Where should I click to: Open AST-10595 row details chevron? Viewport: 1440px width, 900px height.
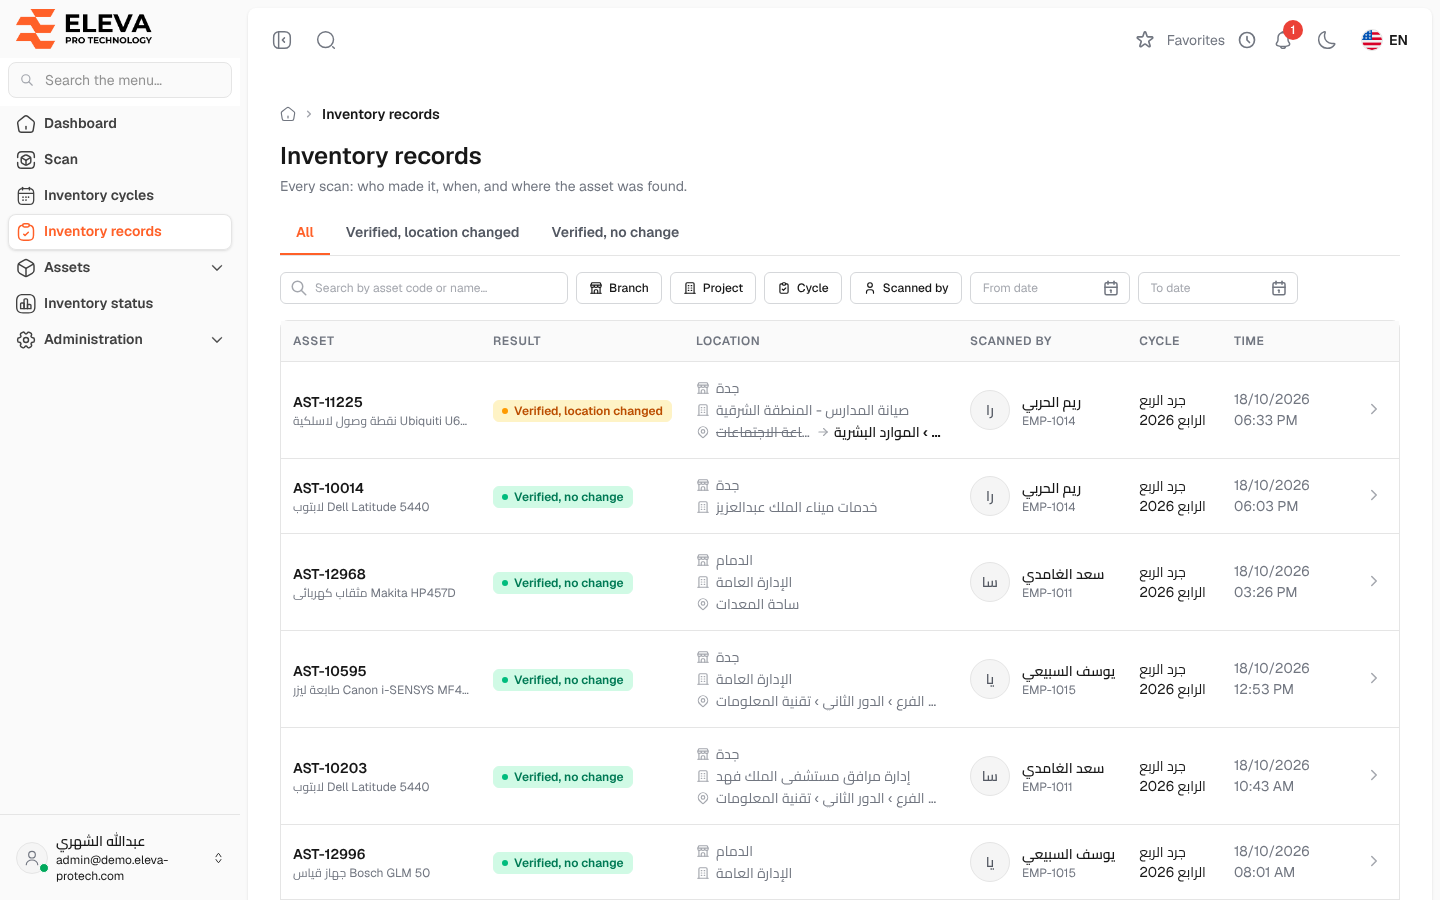(1374, 678)
